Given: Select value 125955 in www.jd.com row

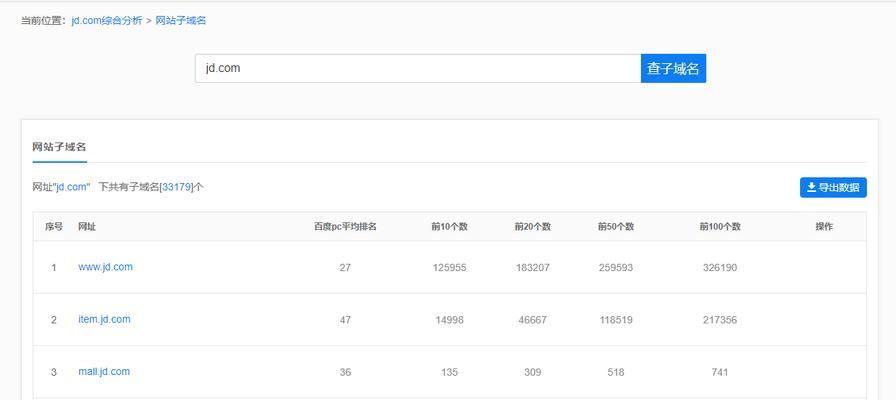Looking at the screenshot, I should 450,267.
